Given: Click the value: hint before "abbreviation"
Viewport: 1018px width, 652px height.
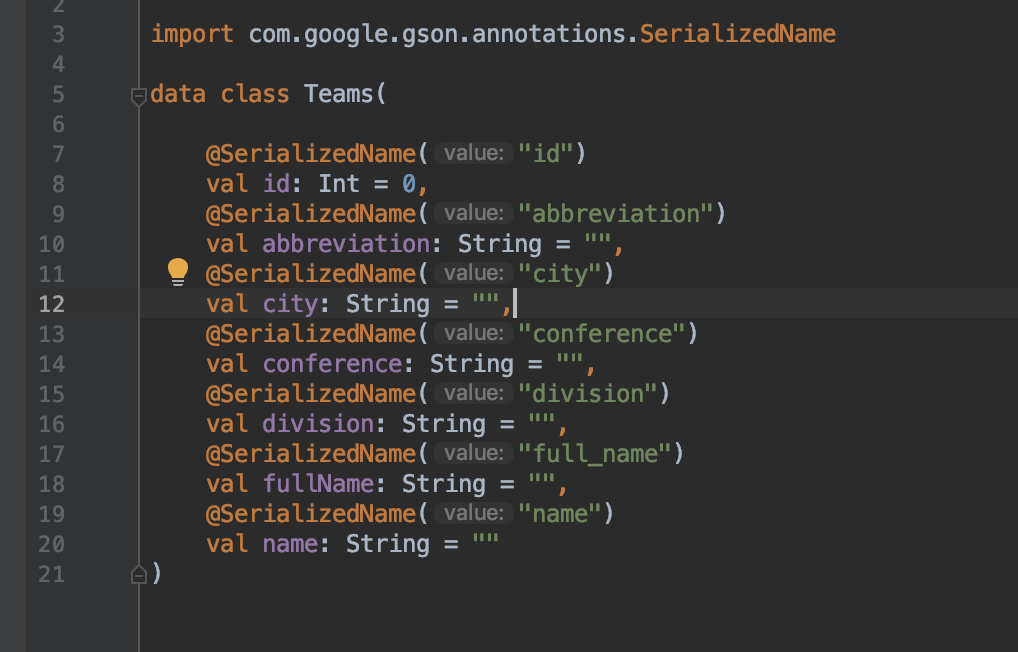Looking at the screenshot, I should 474,213.
